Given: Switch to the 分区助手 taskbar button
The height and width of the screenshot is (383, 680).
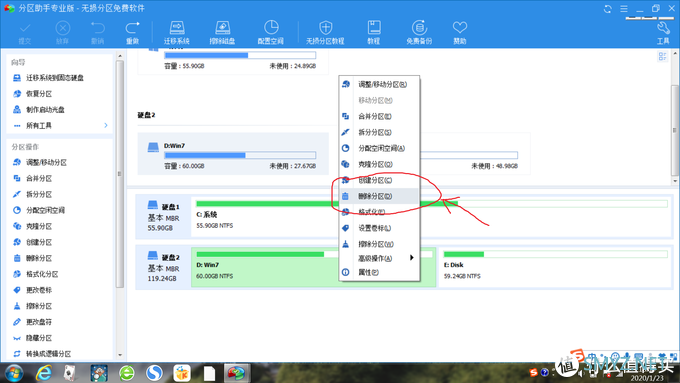Looking at the screenshot, I should (x=237, y=373).
